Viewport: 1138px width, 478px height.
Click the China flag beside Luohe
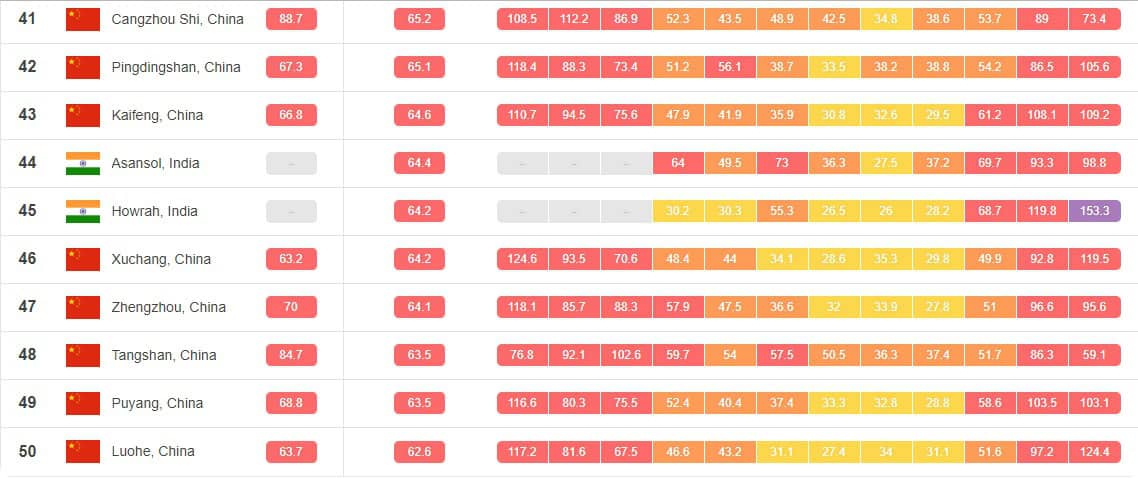tap(82, 451)
